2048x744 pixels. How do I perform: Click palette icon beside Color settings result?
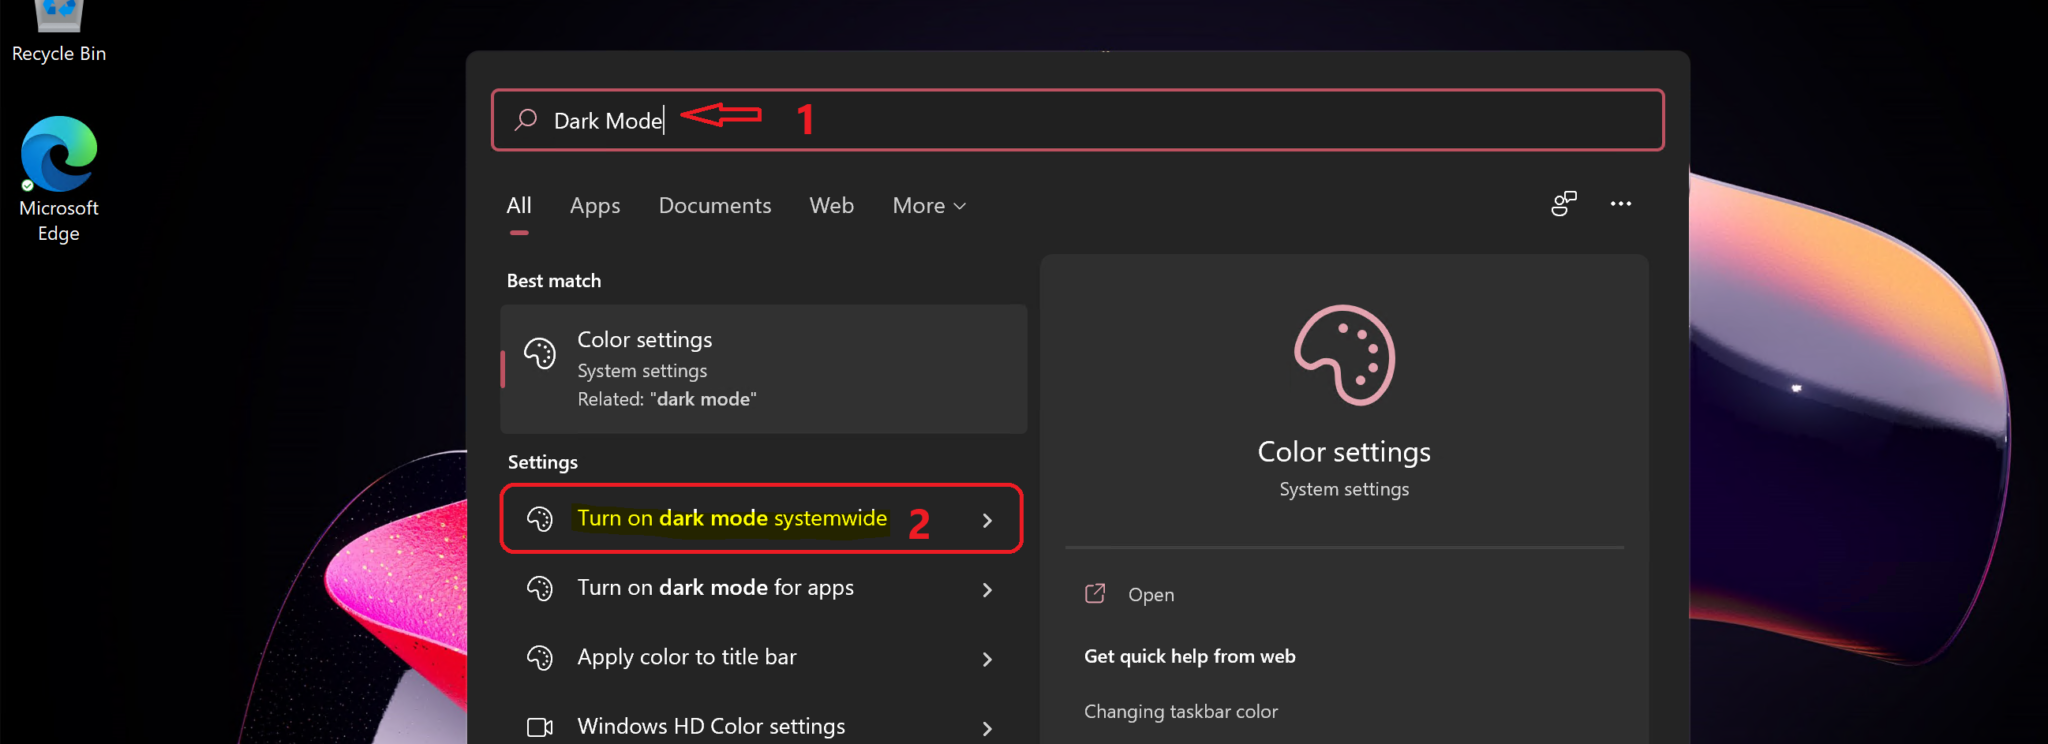(540, 353)
